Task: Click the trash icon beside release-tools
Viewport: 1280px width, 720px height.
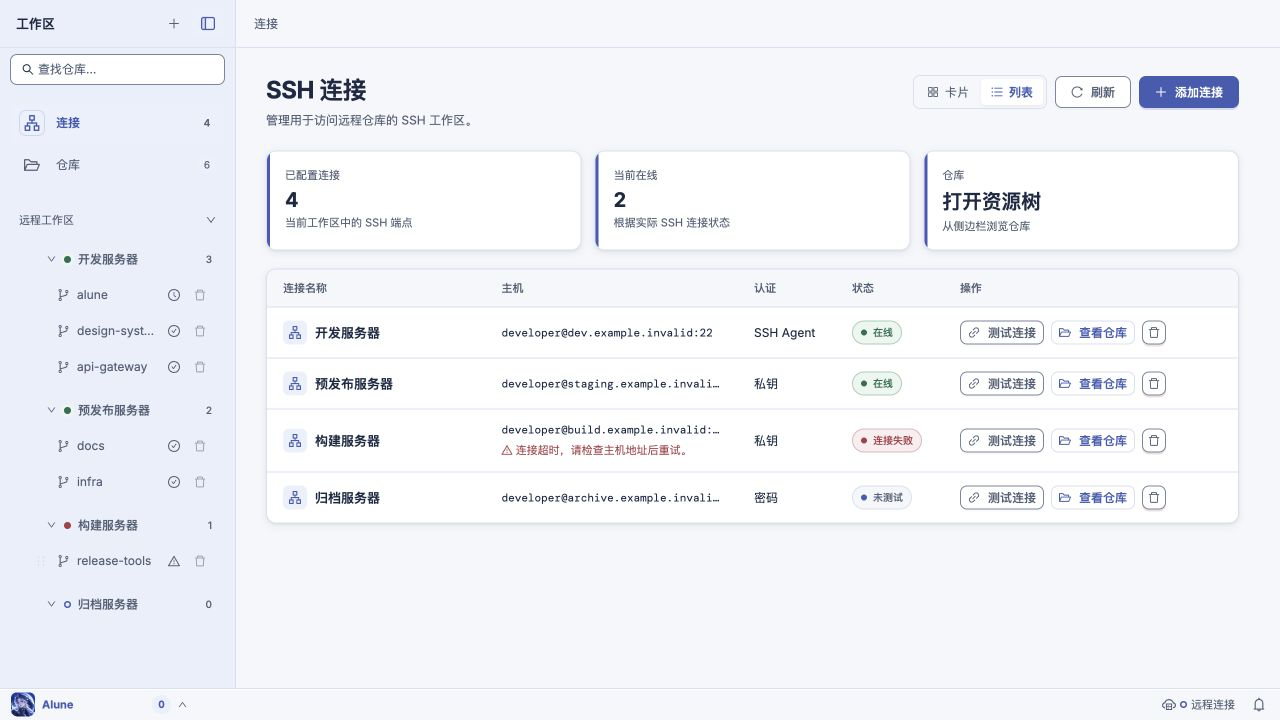Action: (200, 561)
